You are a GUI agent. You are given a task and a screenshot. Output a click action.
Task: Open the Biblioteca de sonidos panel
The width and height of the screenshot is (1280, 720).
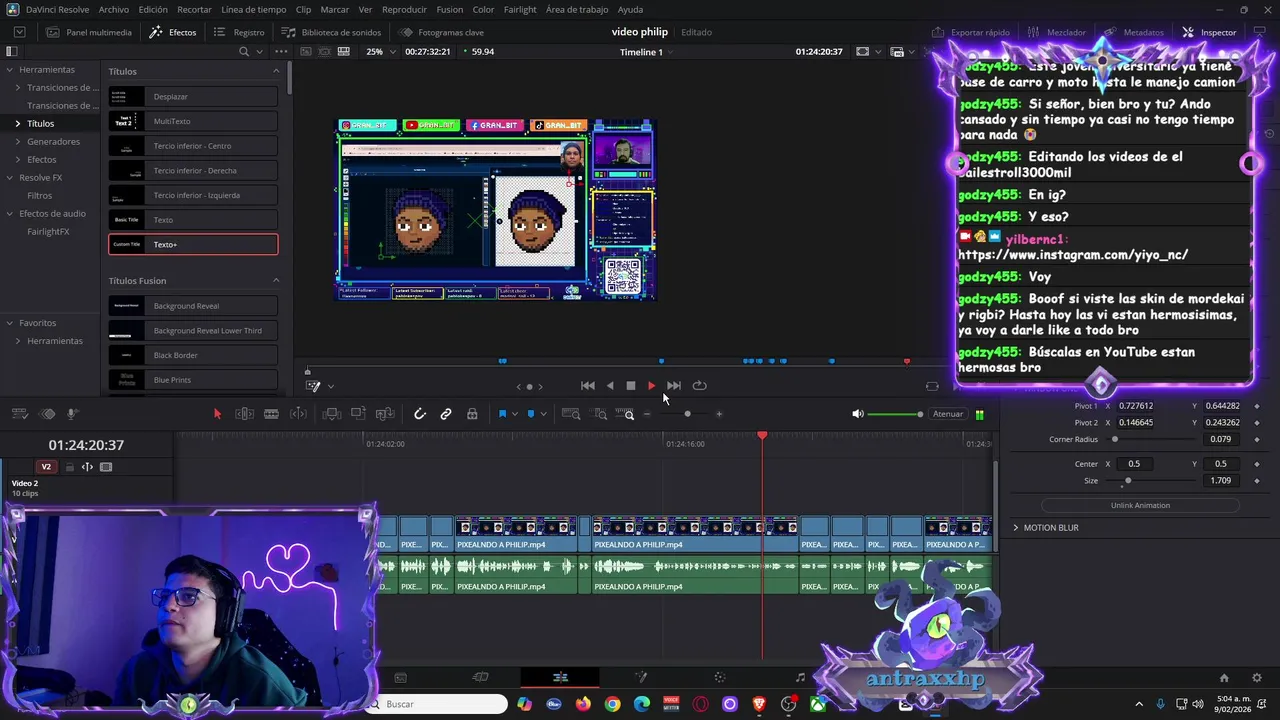331,32
